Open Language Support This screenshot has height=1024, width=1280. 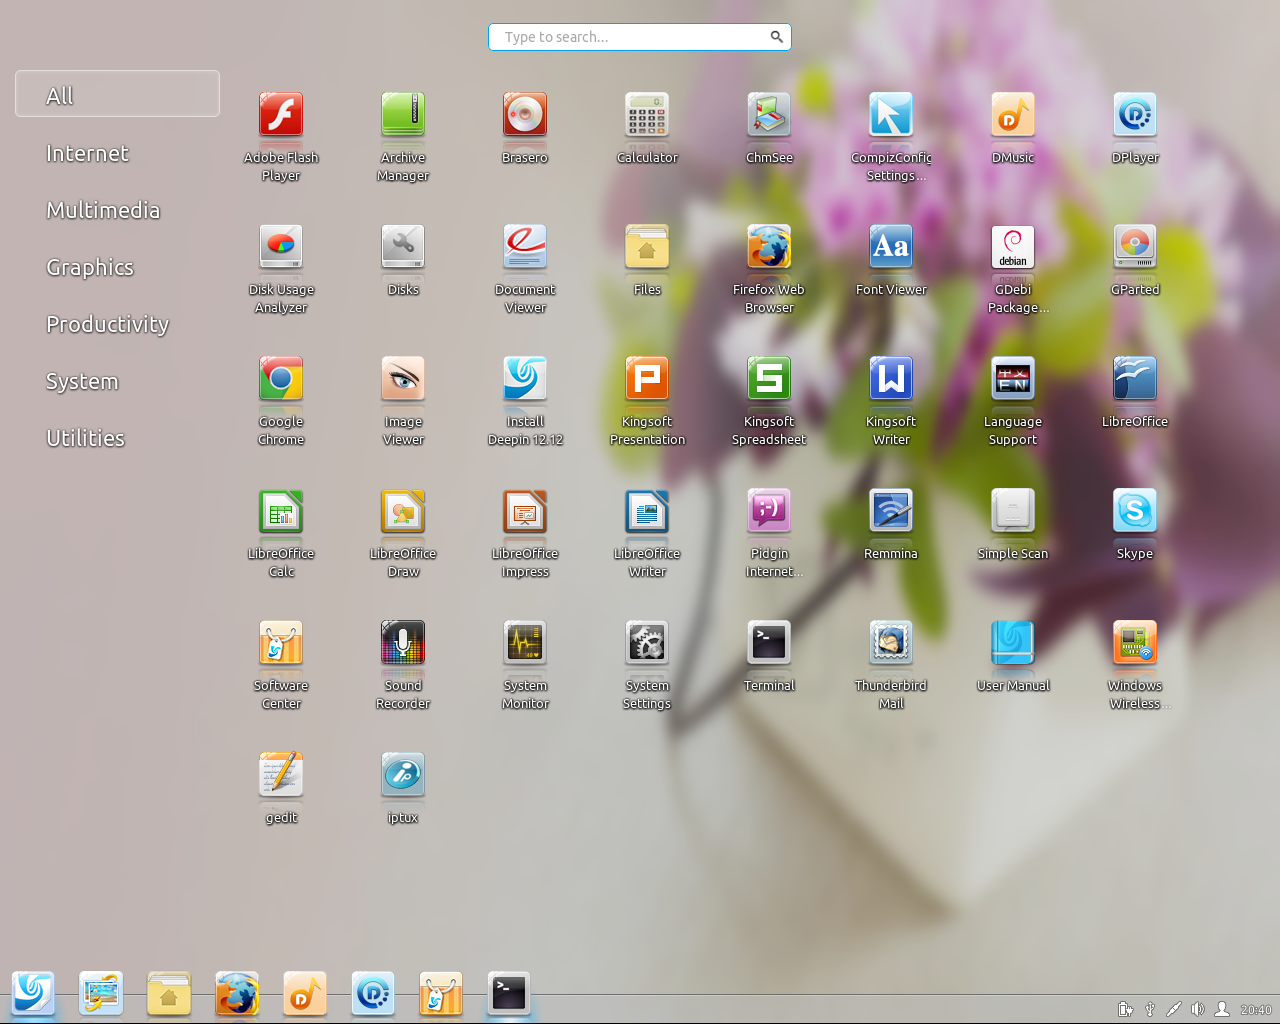(1013, 378)
